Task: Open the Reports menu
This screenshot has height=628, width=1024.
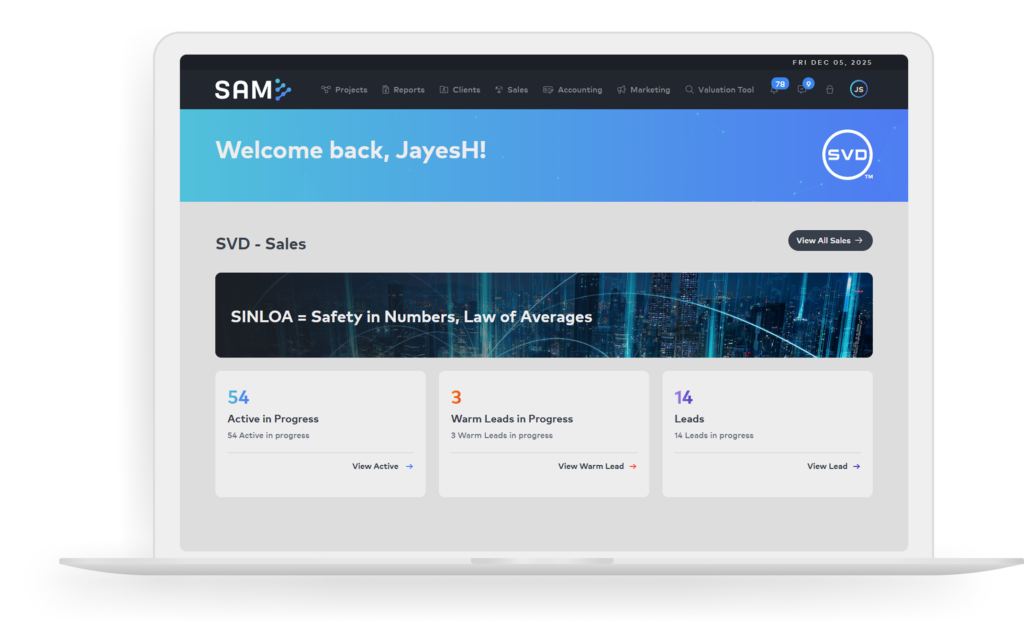Action: pos(403,89)
